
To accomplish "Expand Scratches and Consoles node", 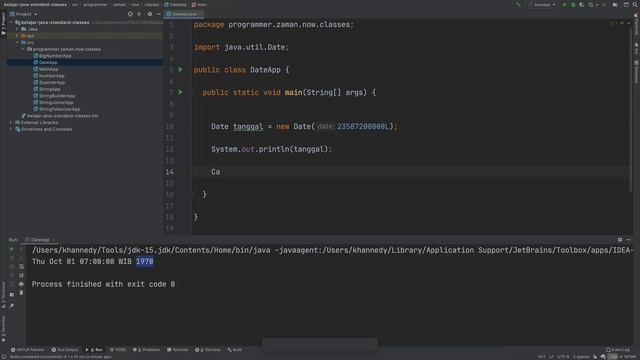I will click(11, 129).
